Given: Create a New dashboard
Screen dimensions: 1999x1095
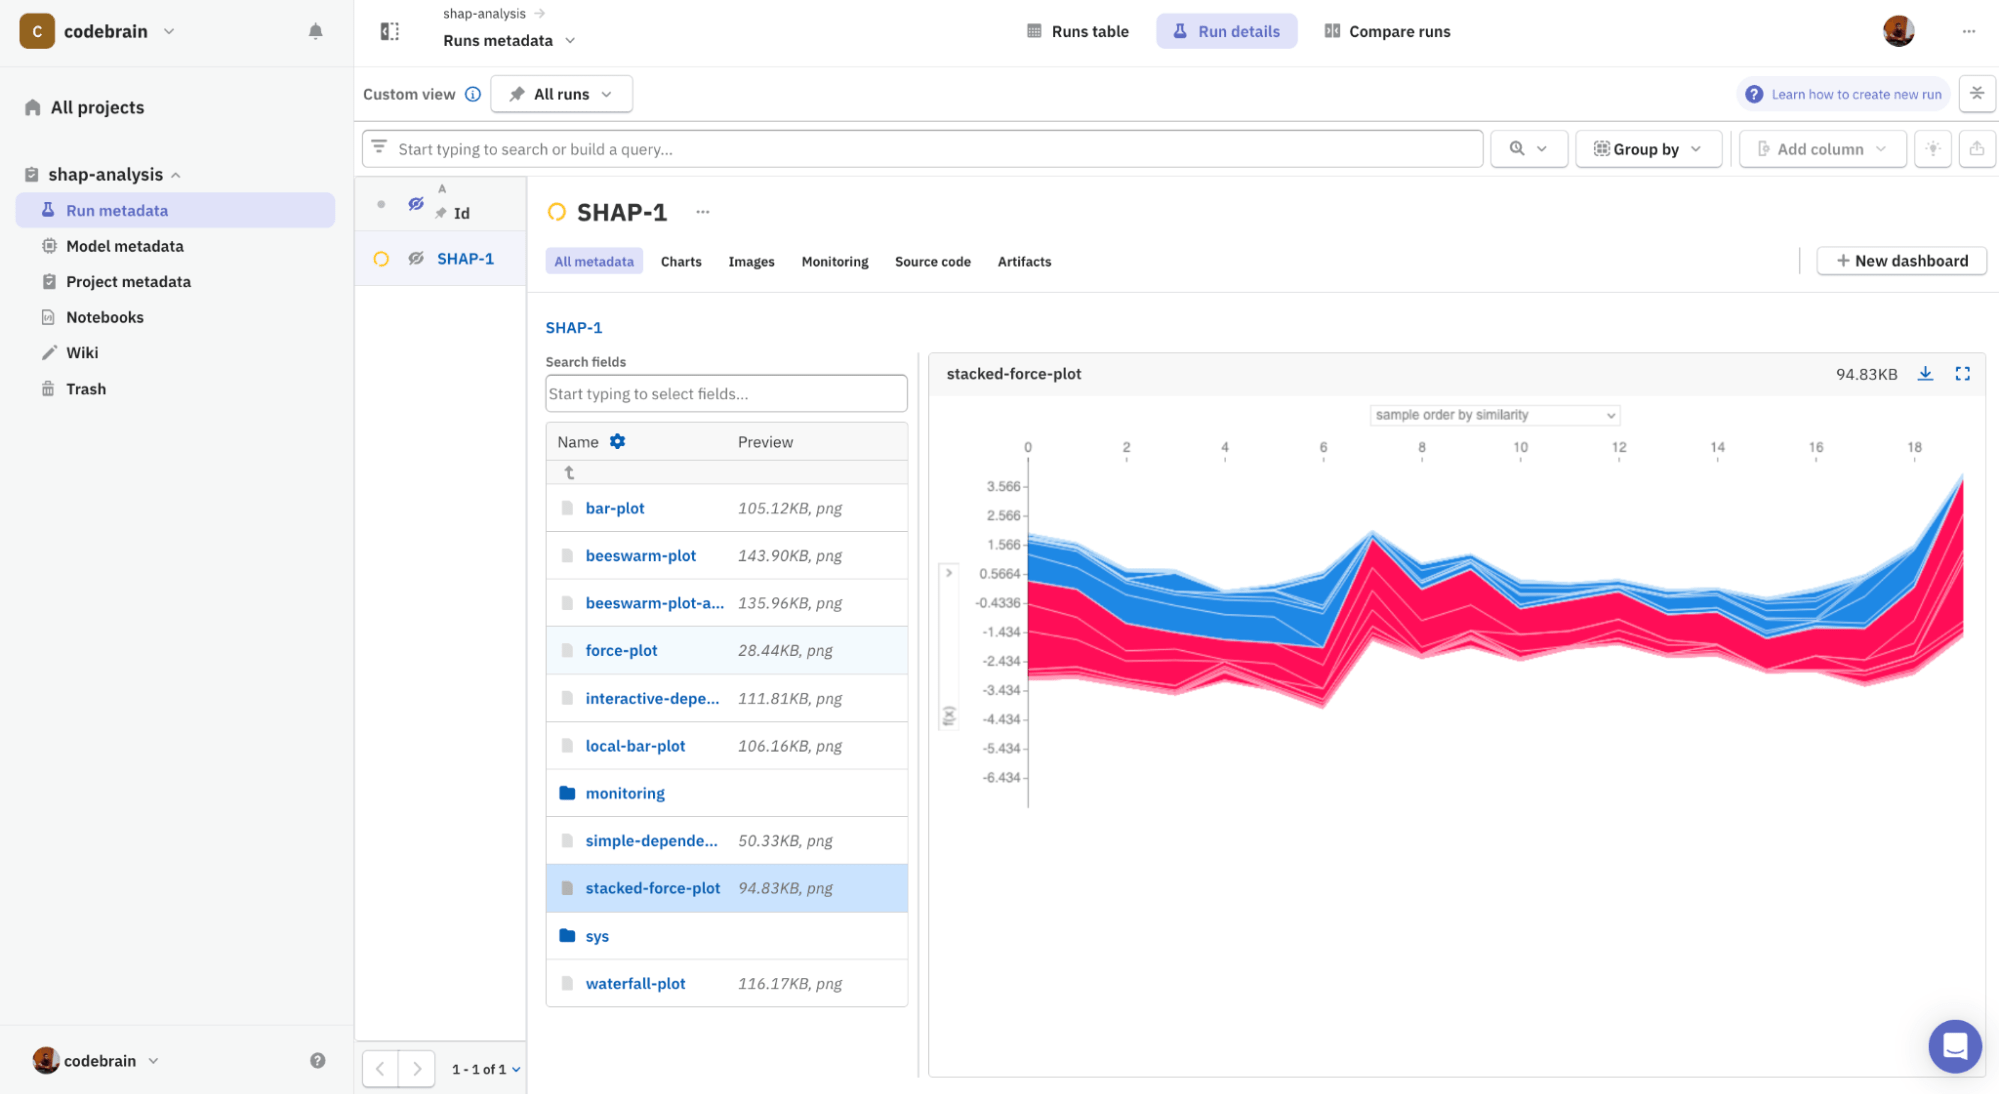Looking at the screenshot, I should point(1900,260).
